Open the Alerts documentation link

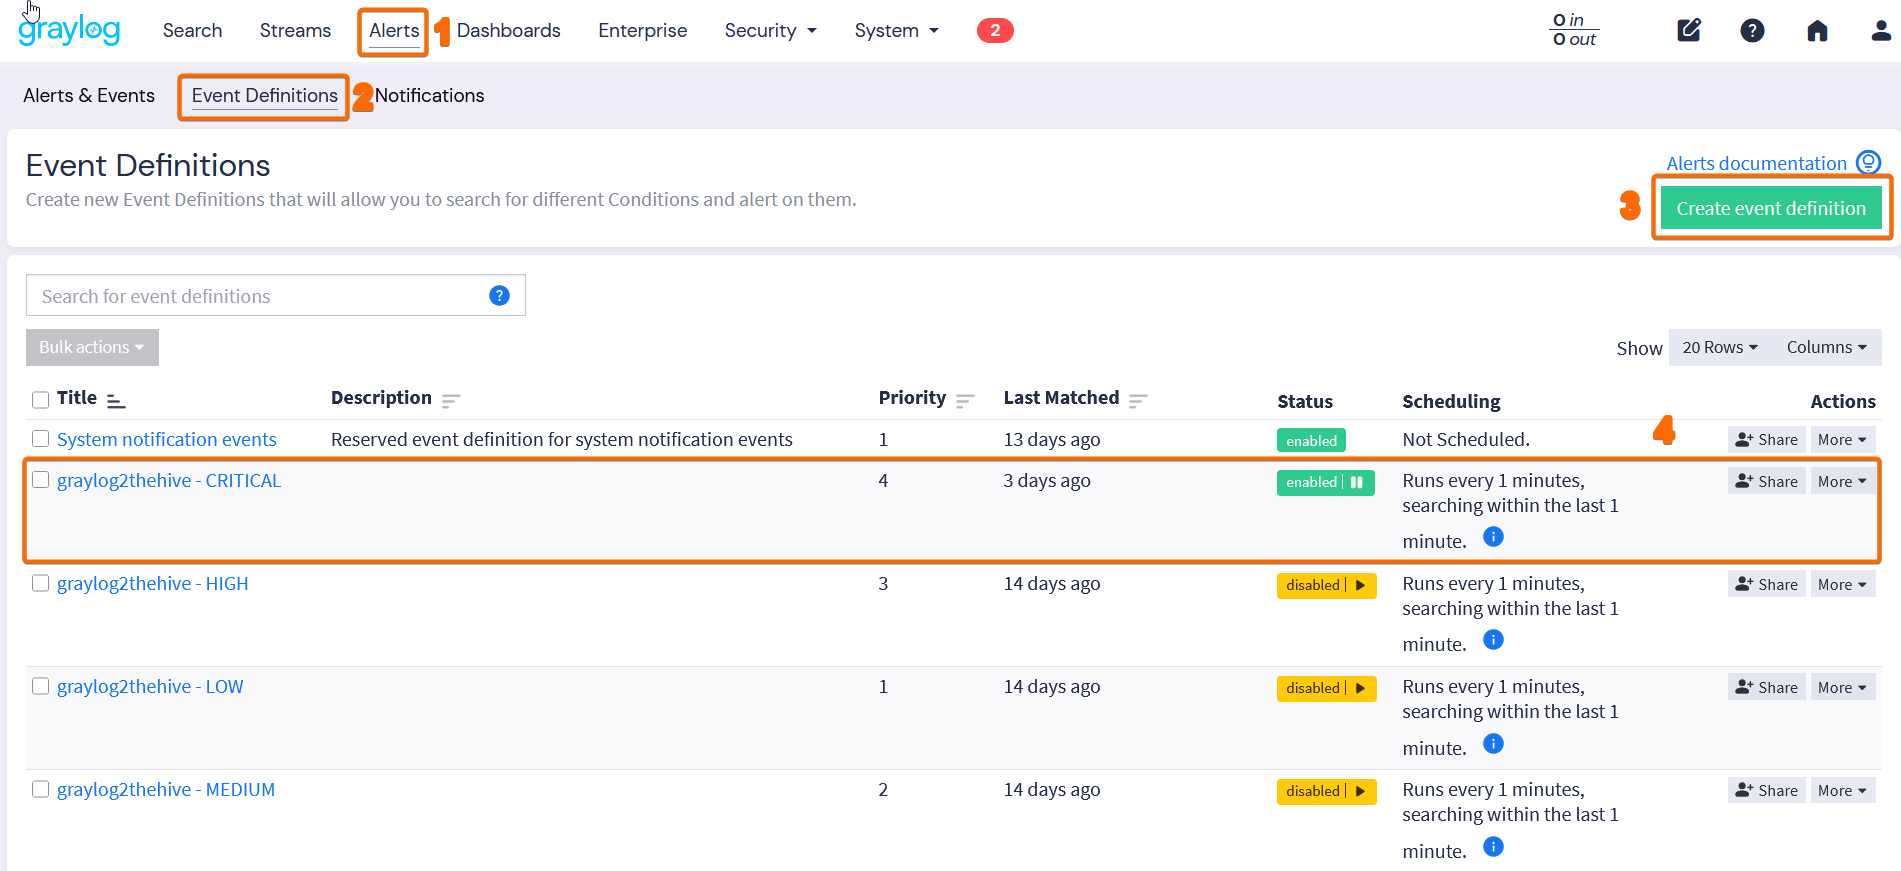tap(1756, 162)
